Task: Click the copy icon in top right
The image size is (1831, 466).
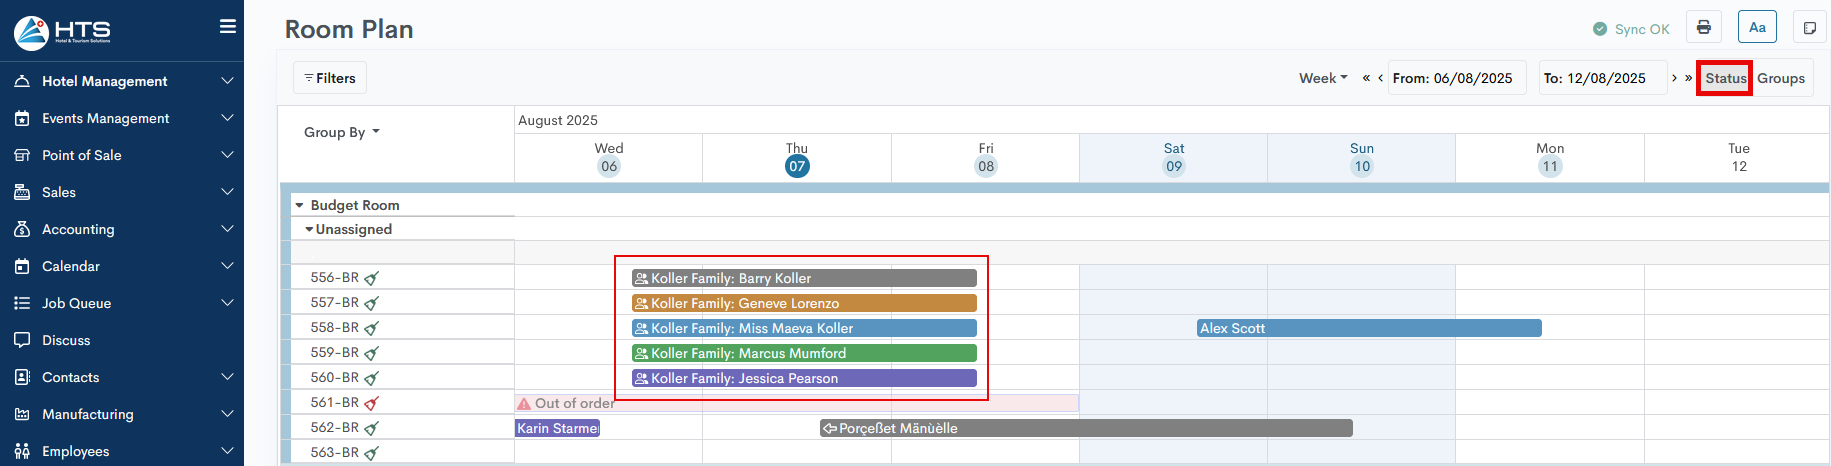Action: 1809,28
